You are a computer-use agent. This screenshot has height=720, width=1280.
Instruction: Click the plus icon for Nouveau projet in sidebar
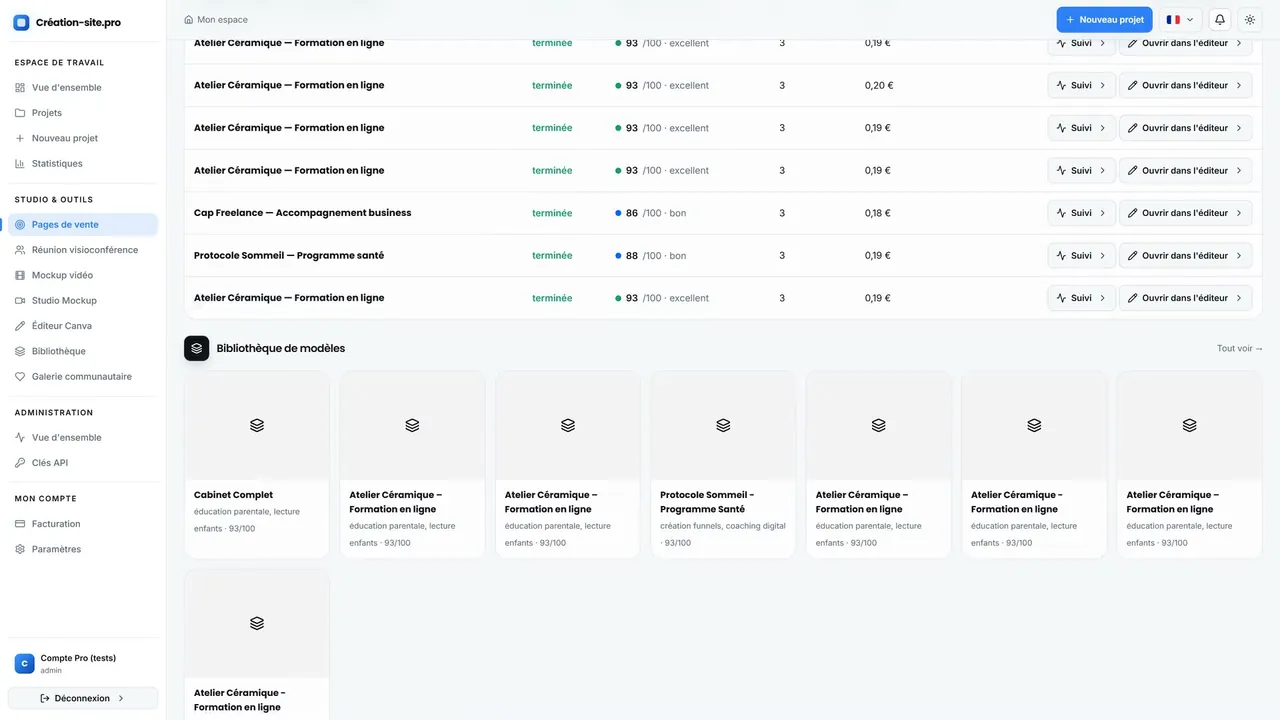20,138
